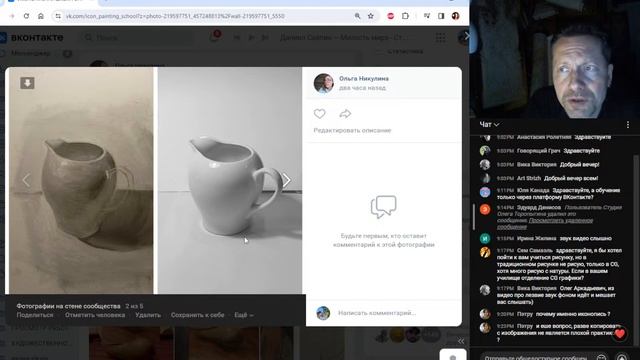
Task: Like the photo with heart icon
Action: point(320,113)
